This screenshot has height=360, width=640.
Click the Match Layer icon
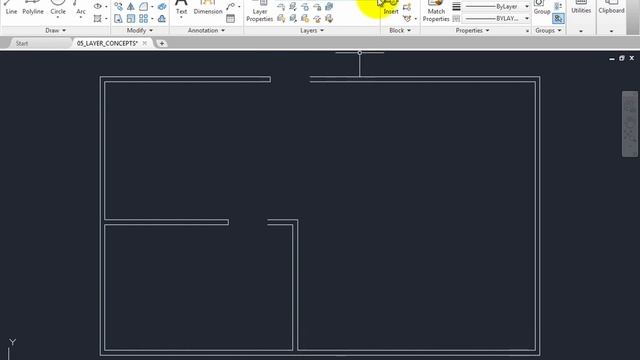coord(329,18)
